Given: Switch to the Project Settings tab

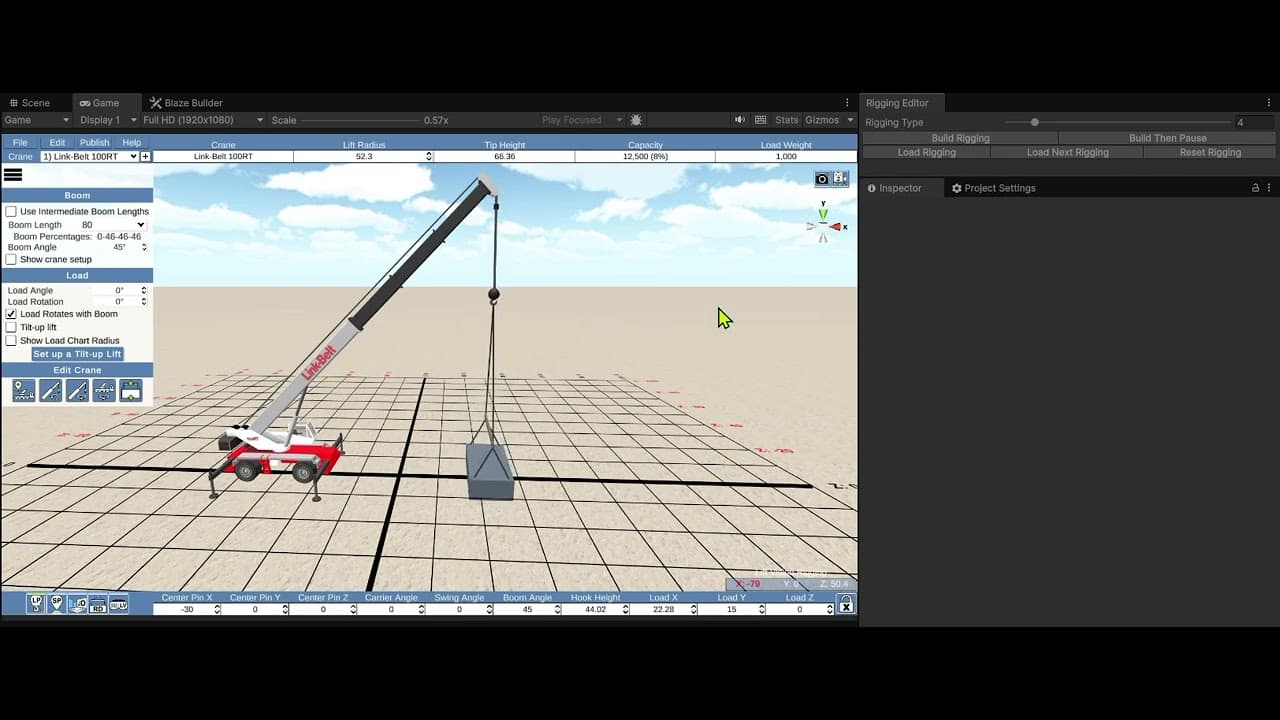Looking at the screenshot, I should tap(993, 188).
